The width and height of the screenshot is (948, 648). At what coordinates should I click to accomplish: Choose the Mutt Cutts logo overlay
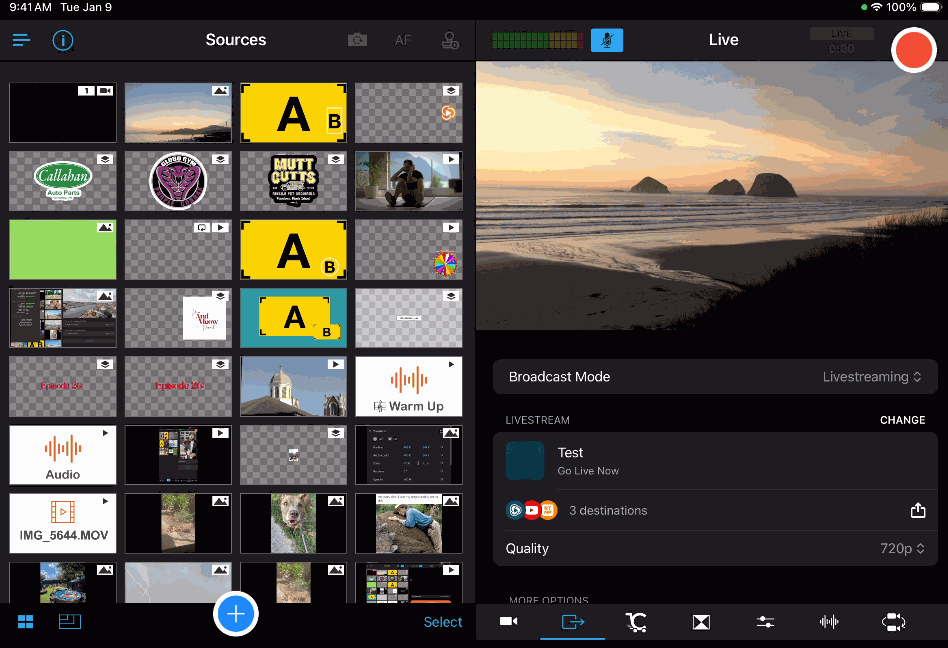294,181
